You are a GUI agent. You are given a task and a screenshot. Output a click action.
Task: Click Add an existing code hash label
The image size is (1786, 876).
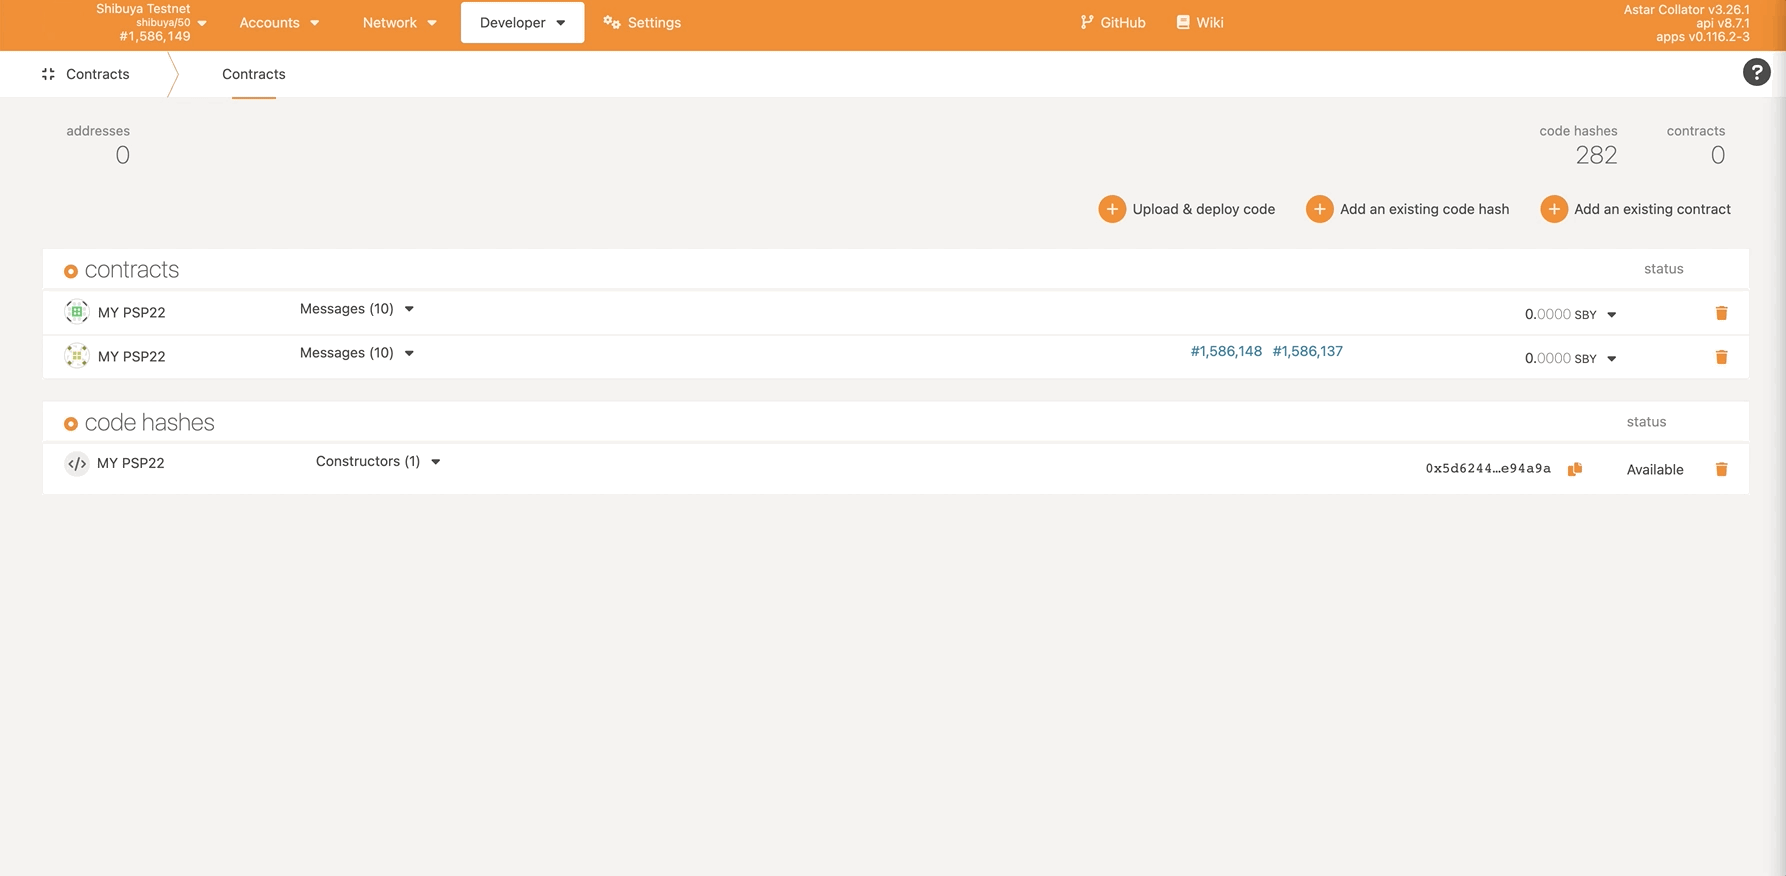point(1424,209)
